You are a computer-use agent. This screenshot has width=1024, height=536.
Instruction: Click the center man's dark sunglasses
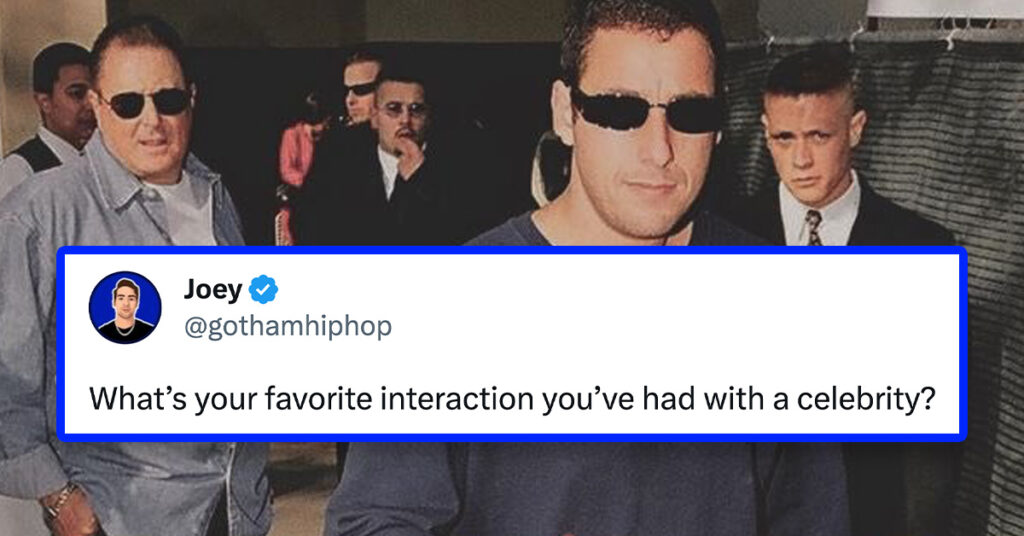click(x=648, y=110)
